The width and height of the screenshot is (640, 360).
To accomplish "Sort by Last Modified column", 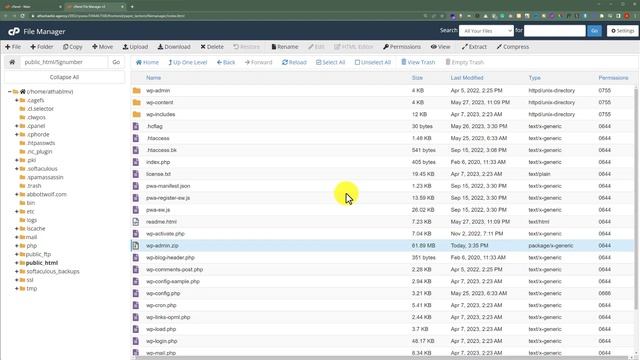I will pyautogui.click(x=467, y=78).
